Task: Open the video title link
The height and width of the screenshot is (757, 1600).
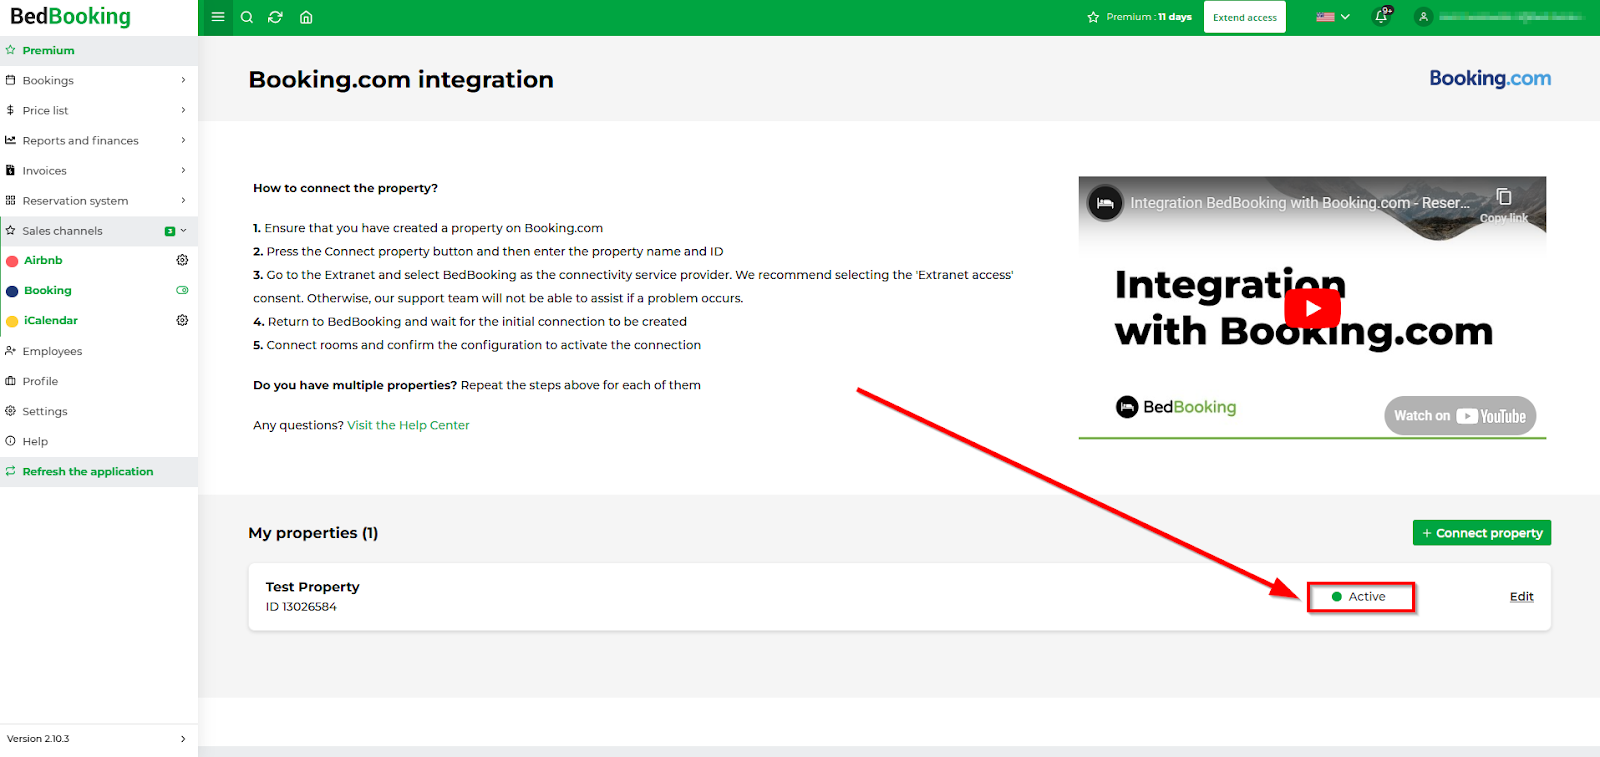Action: pos(1300,203)
